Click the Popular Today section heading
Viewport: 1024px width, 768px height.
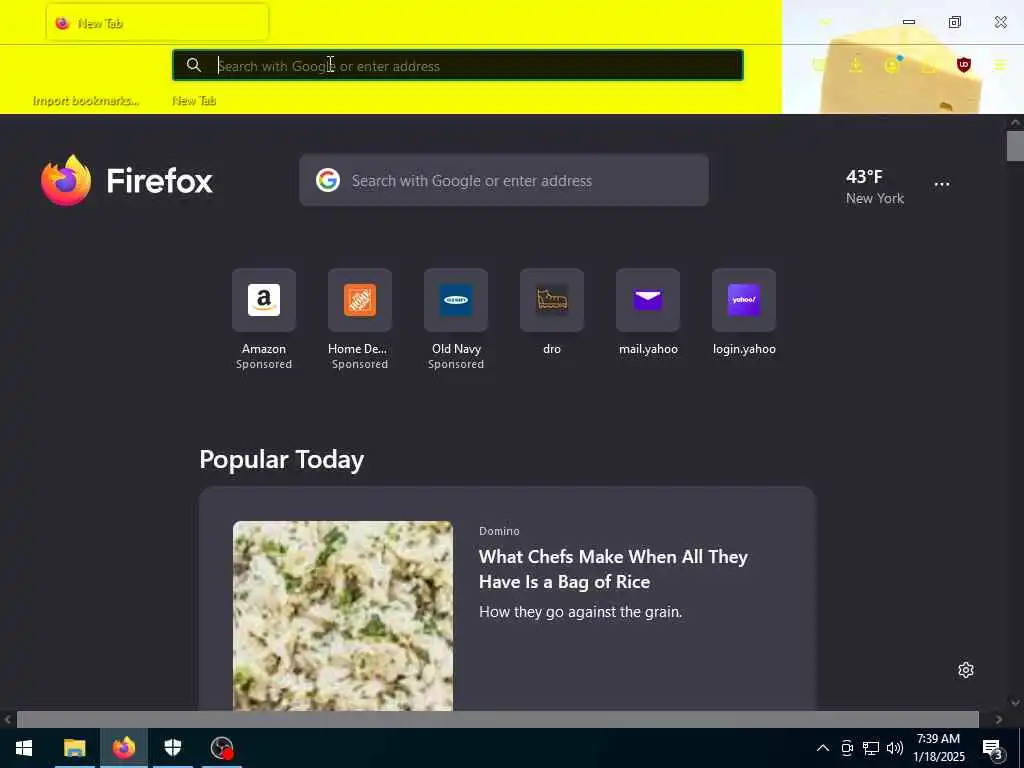(x=281, y=459)
